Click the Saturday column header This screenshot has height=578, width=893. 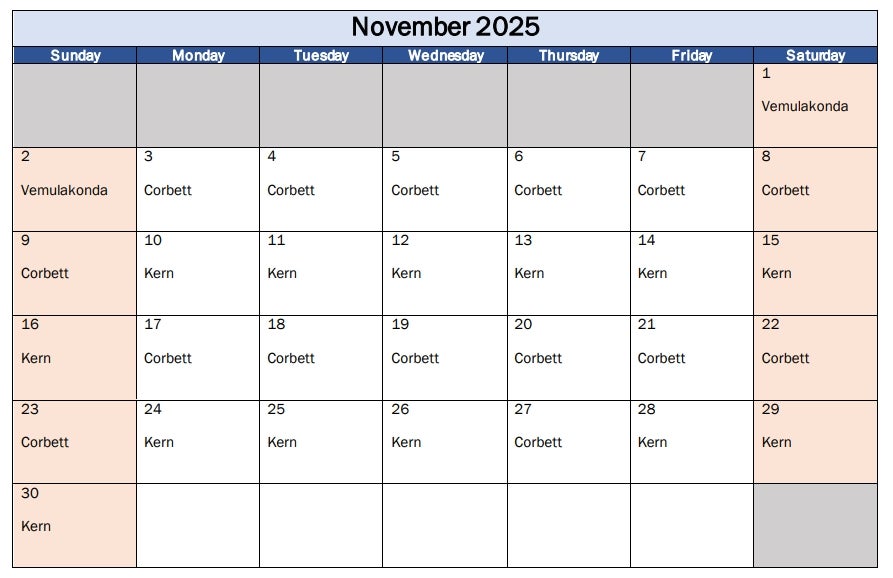tap(815, 56)
